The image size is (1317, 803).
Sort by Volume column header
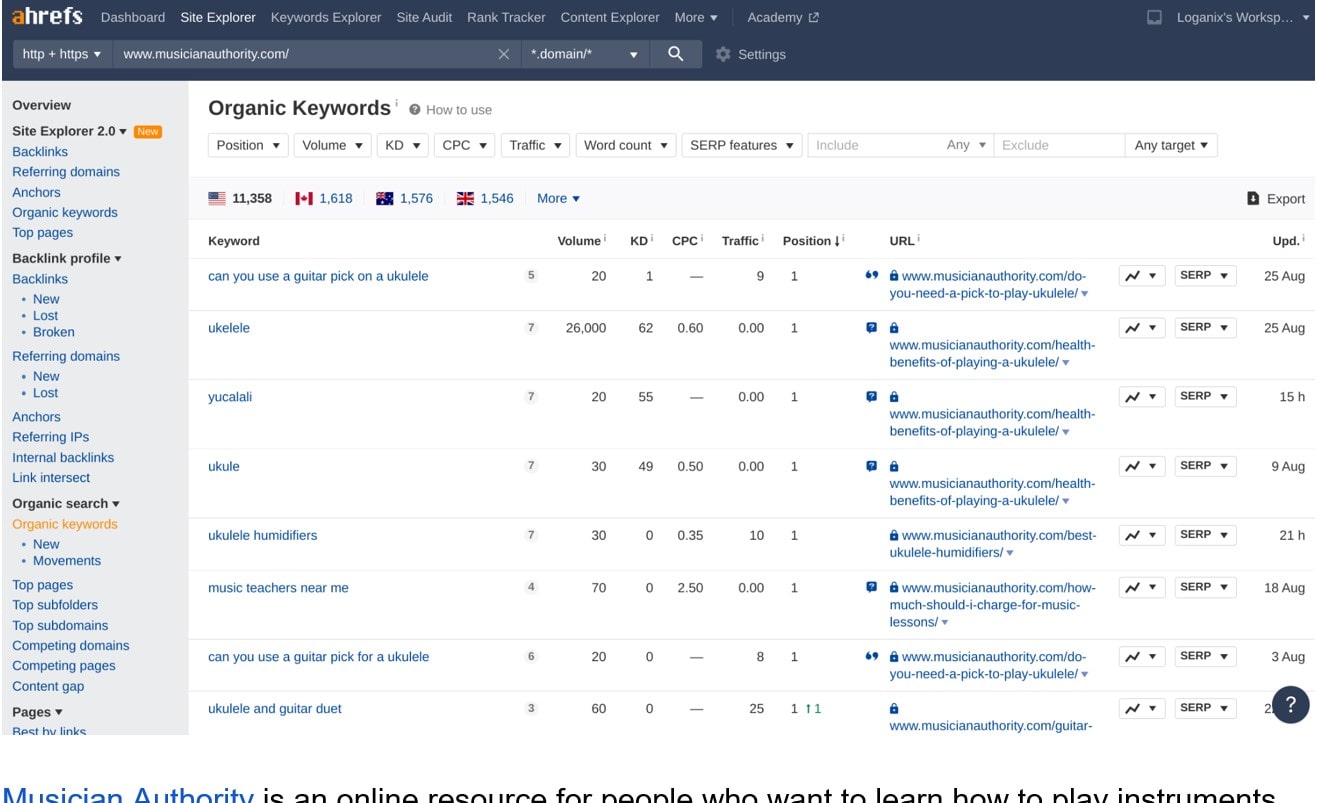[x=581, y=241]
